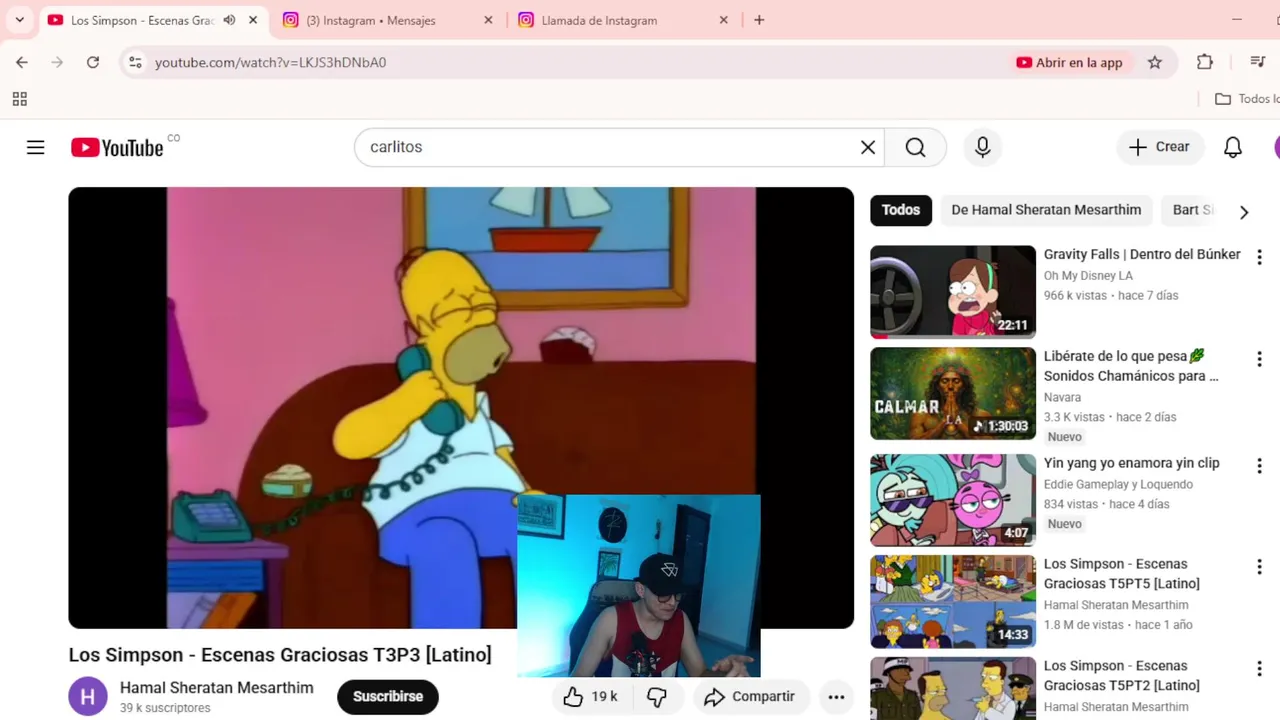Switch to Instagram Mensajes tab
The height and width of the screenshot is (720, 1280).
tap(388, 20)
